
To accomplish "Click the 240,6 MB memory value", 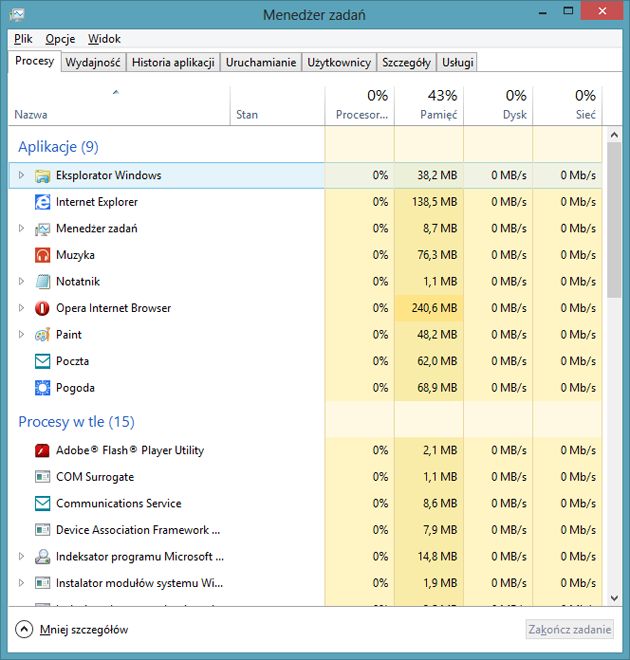I will pos(434,308).
